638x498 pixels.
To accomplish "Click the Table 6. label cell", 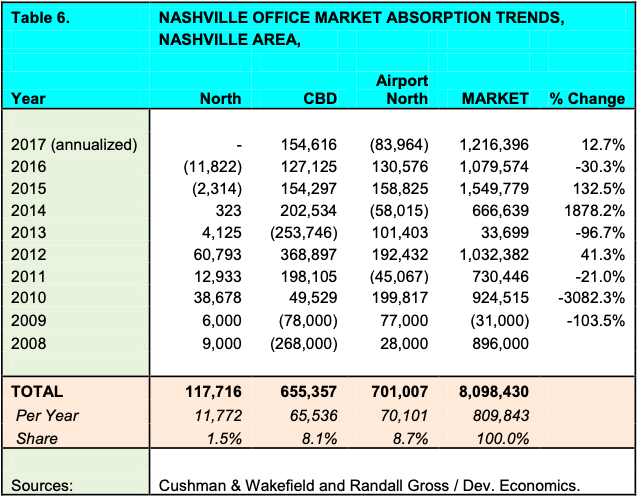I will [41, 17].
